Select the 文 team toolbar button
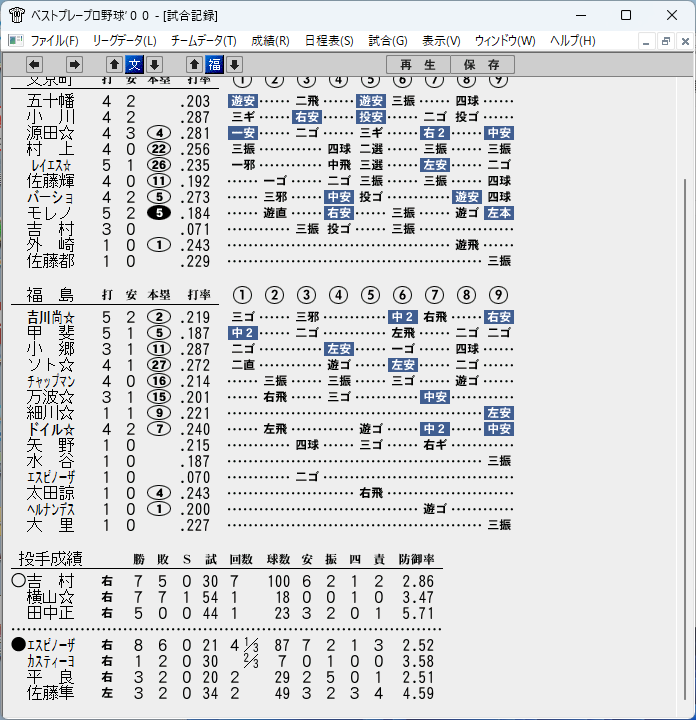Screen dimensions: 696x720 tap(135, 65)
